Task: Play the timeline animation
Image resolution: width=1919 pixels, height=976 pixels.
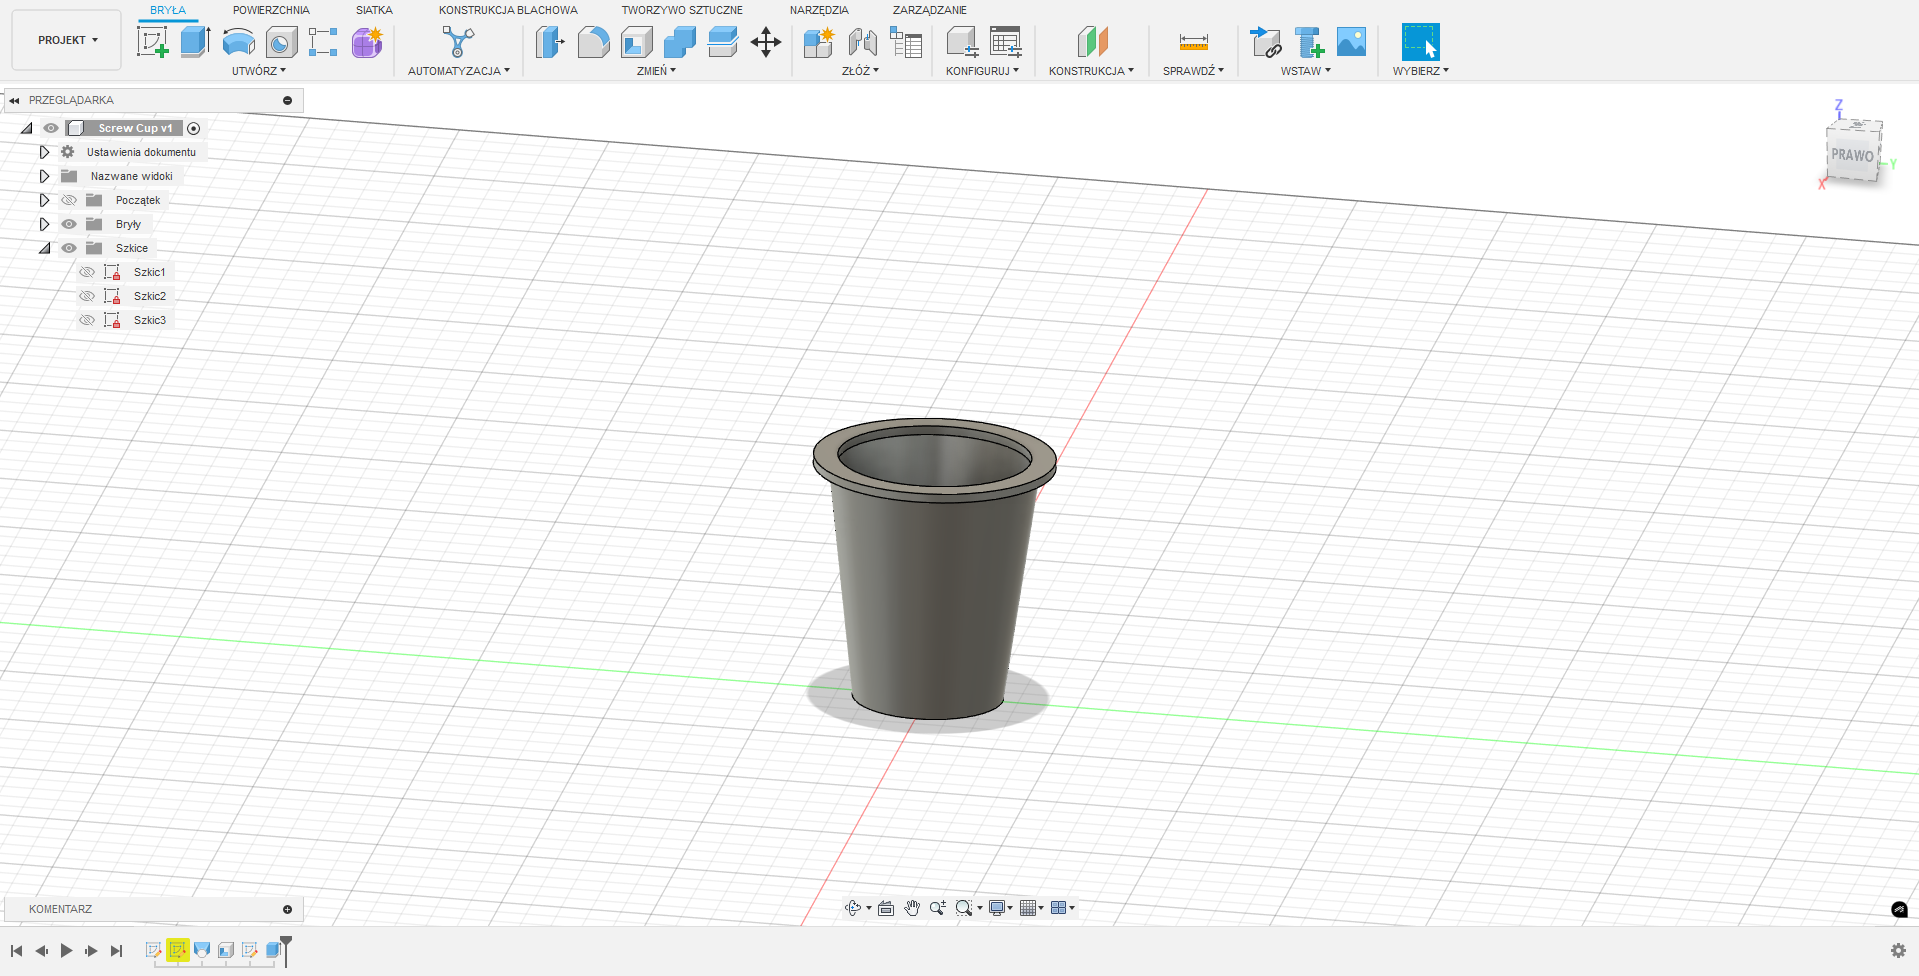Action: 66,950
